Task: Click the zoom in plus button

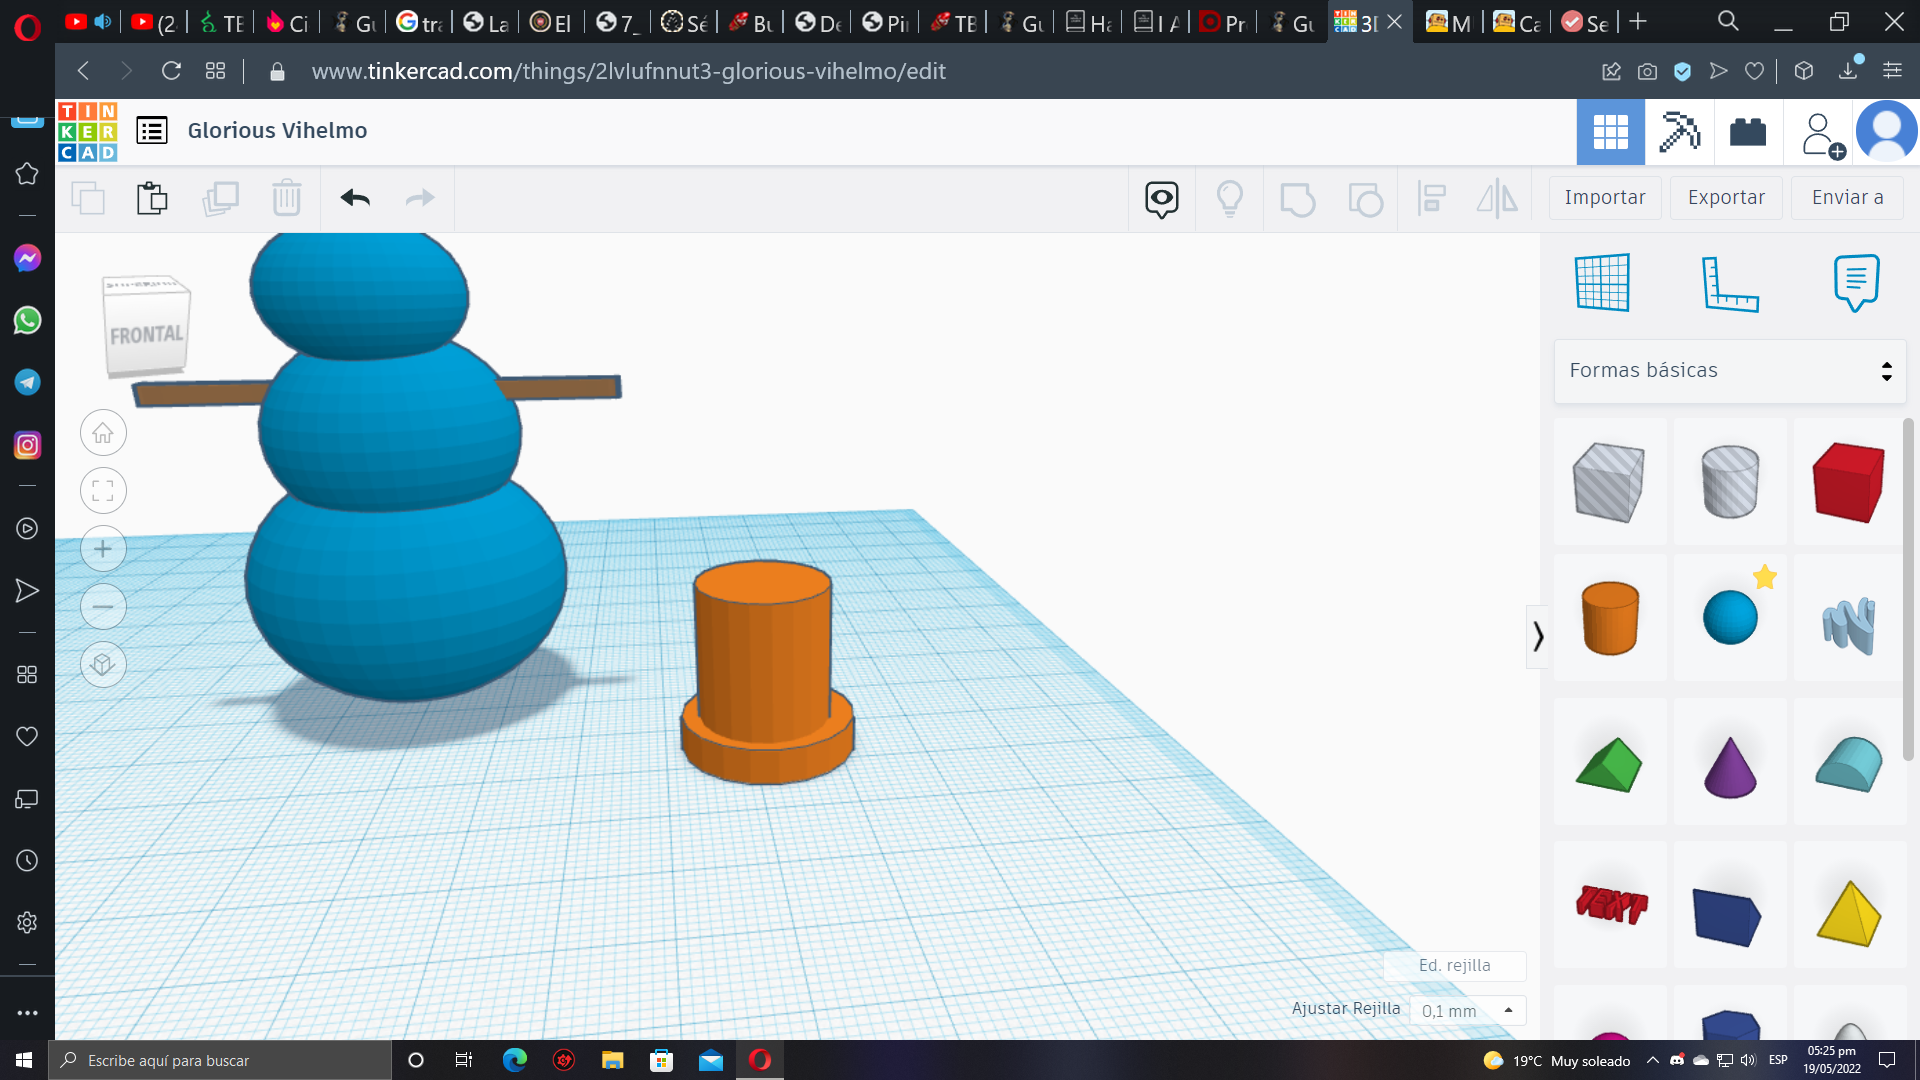Action: [103, 549]
